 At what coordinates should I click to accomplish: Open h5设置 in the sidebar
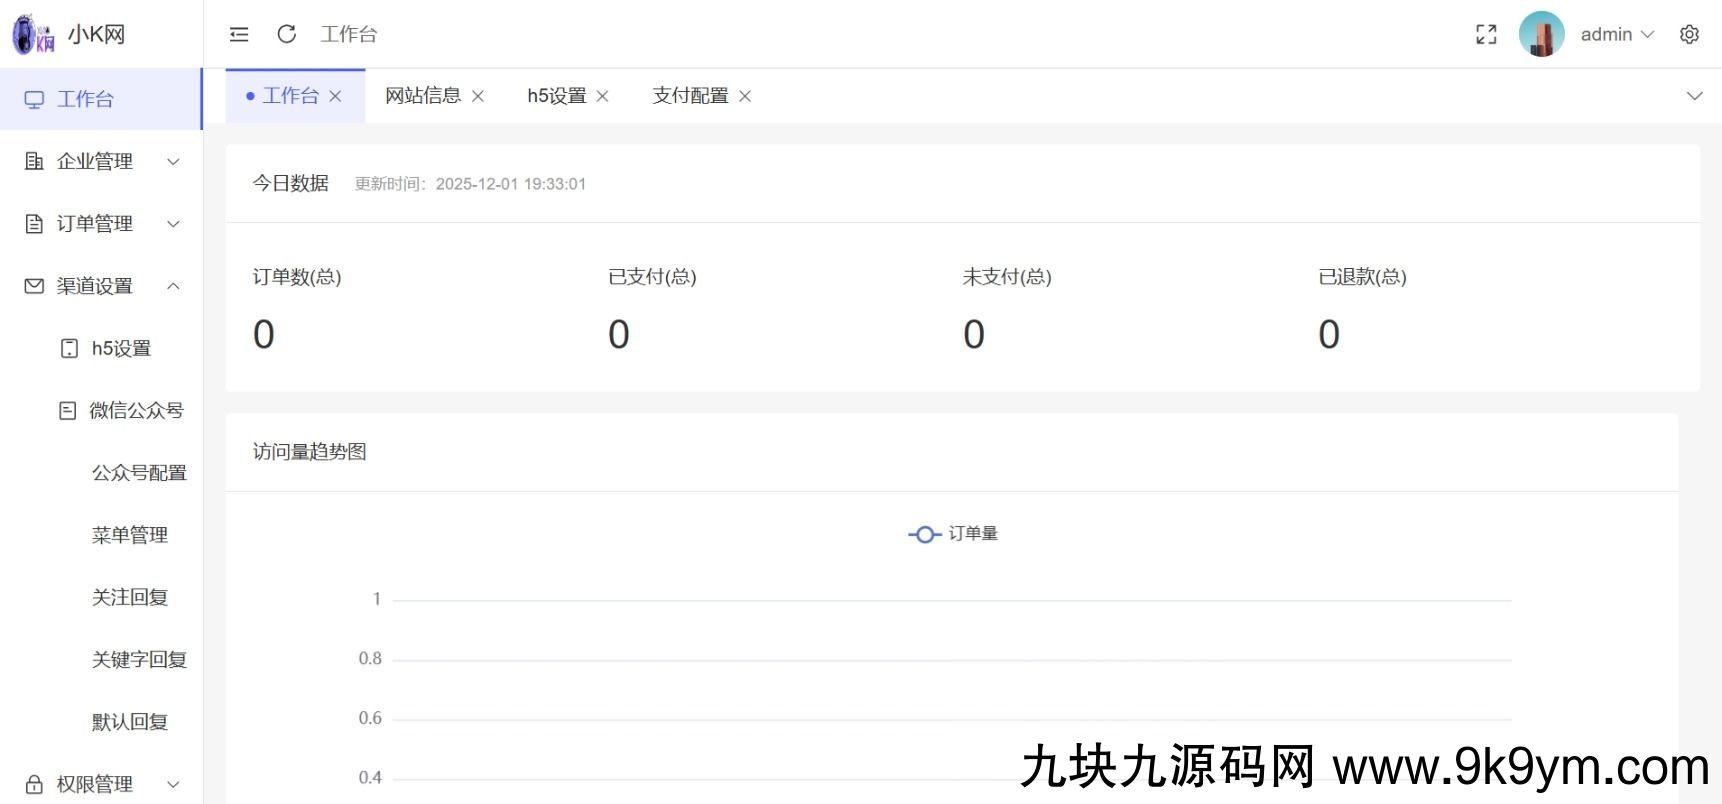pos(101,348)
